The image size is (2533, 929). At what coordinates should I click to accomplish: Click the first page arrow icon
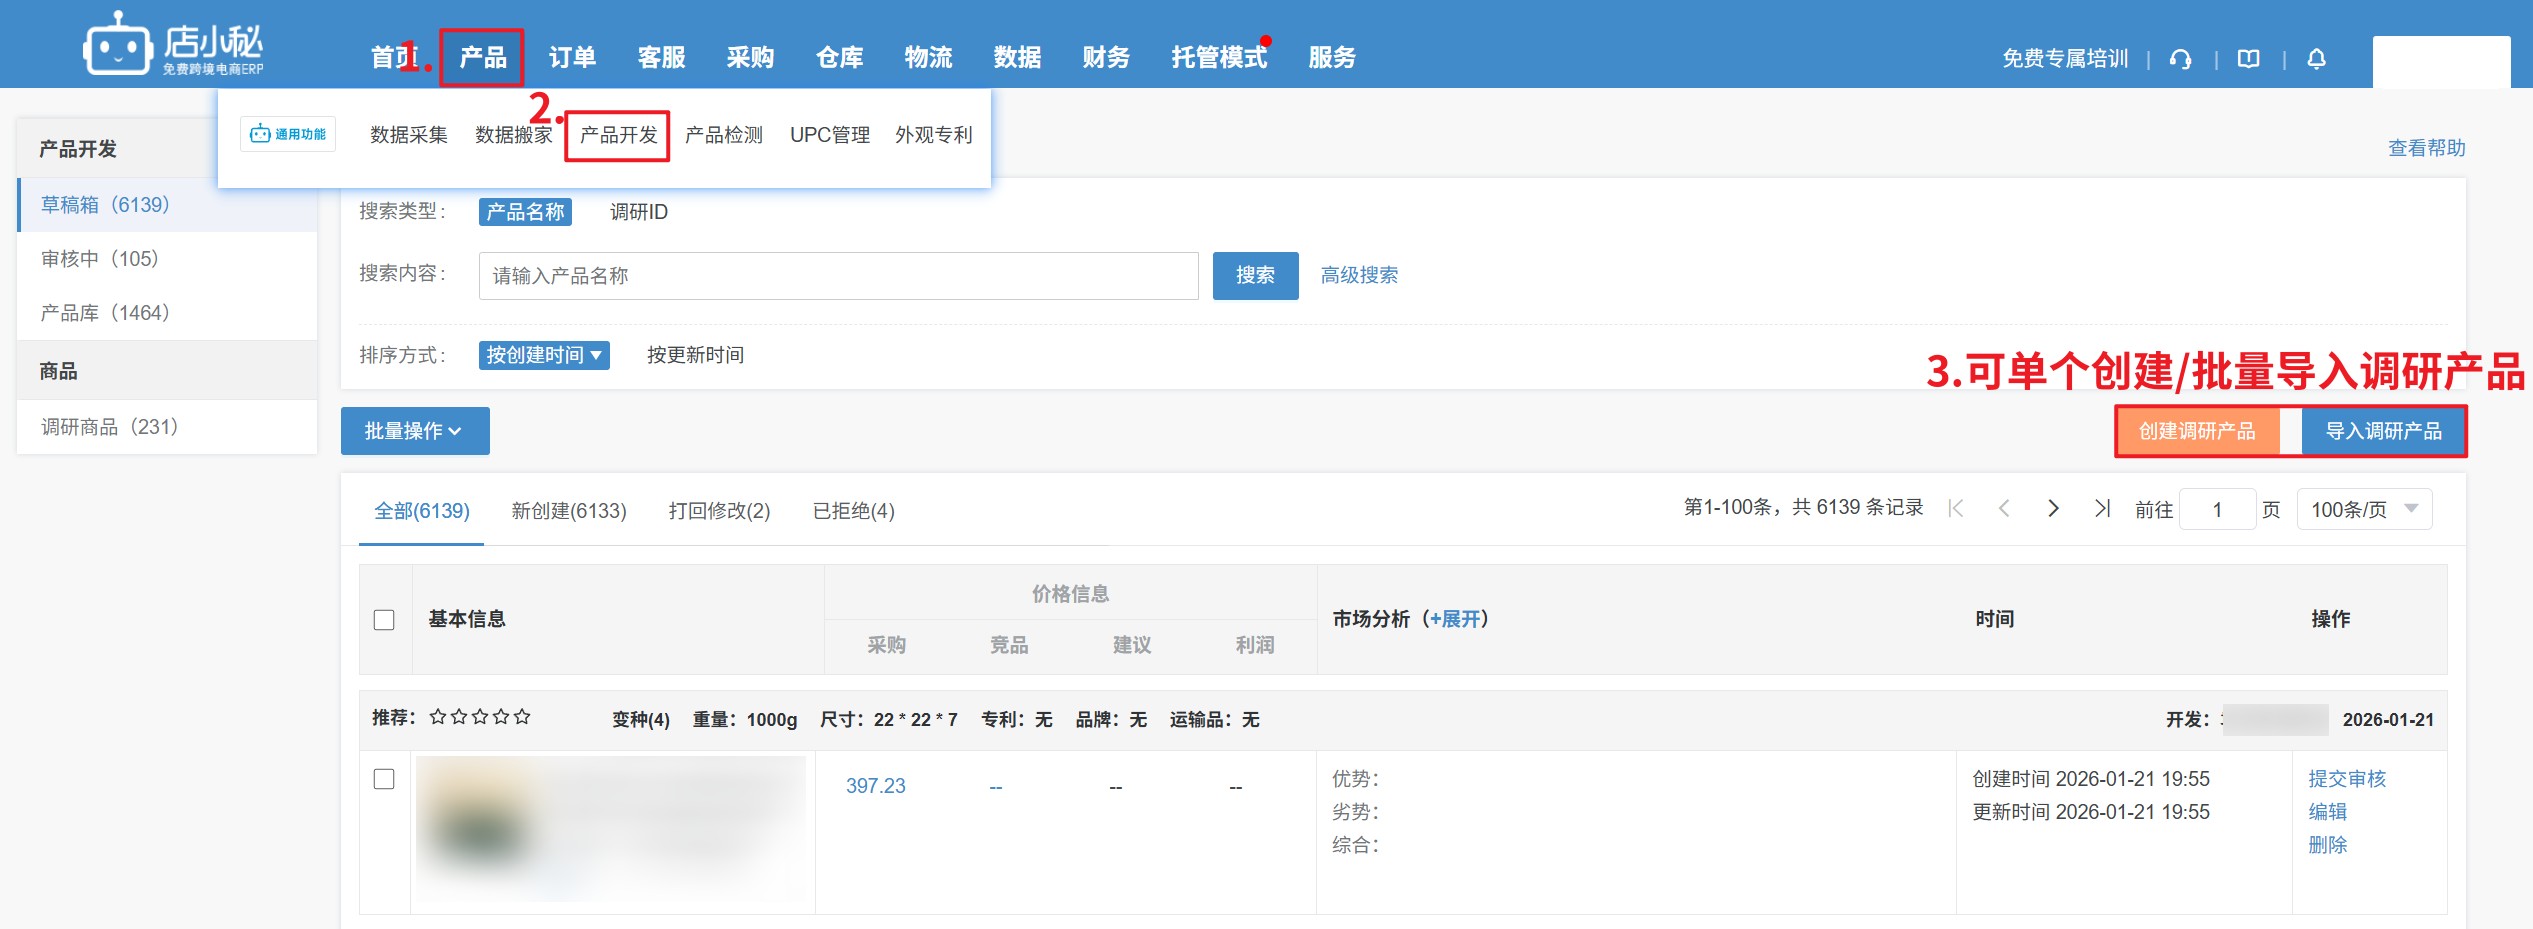pos(1956,509)
